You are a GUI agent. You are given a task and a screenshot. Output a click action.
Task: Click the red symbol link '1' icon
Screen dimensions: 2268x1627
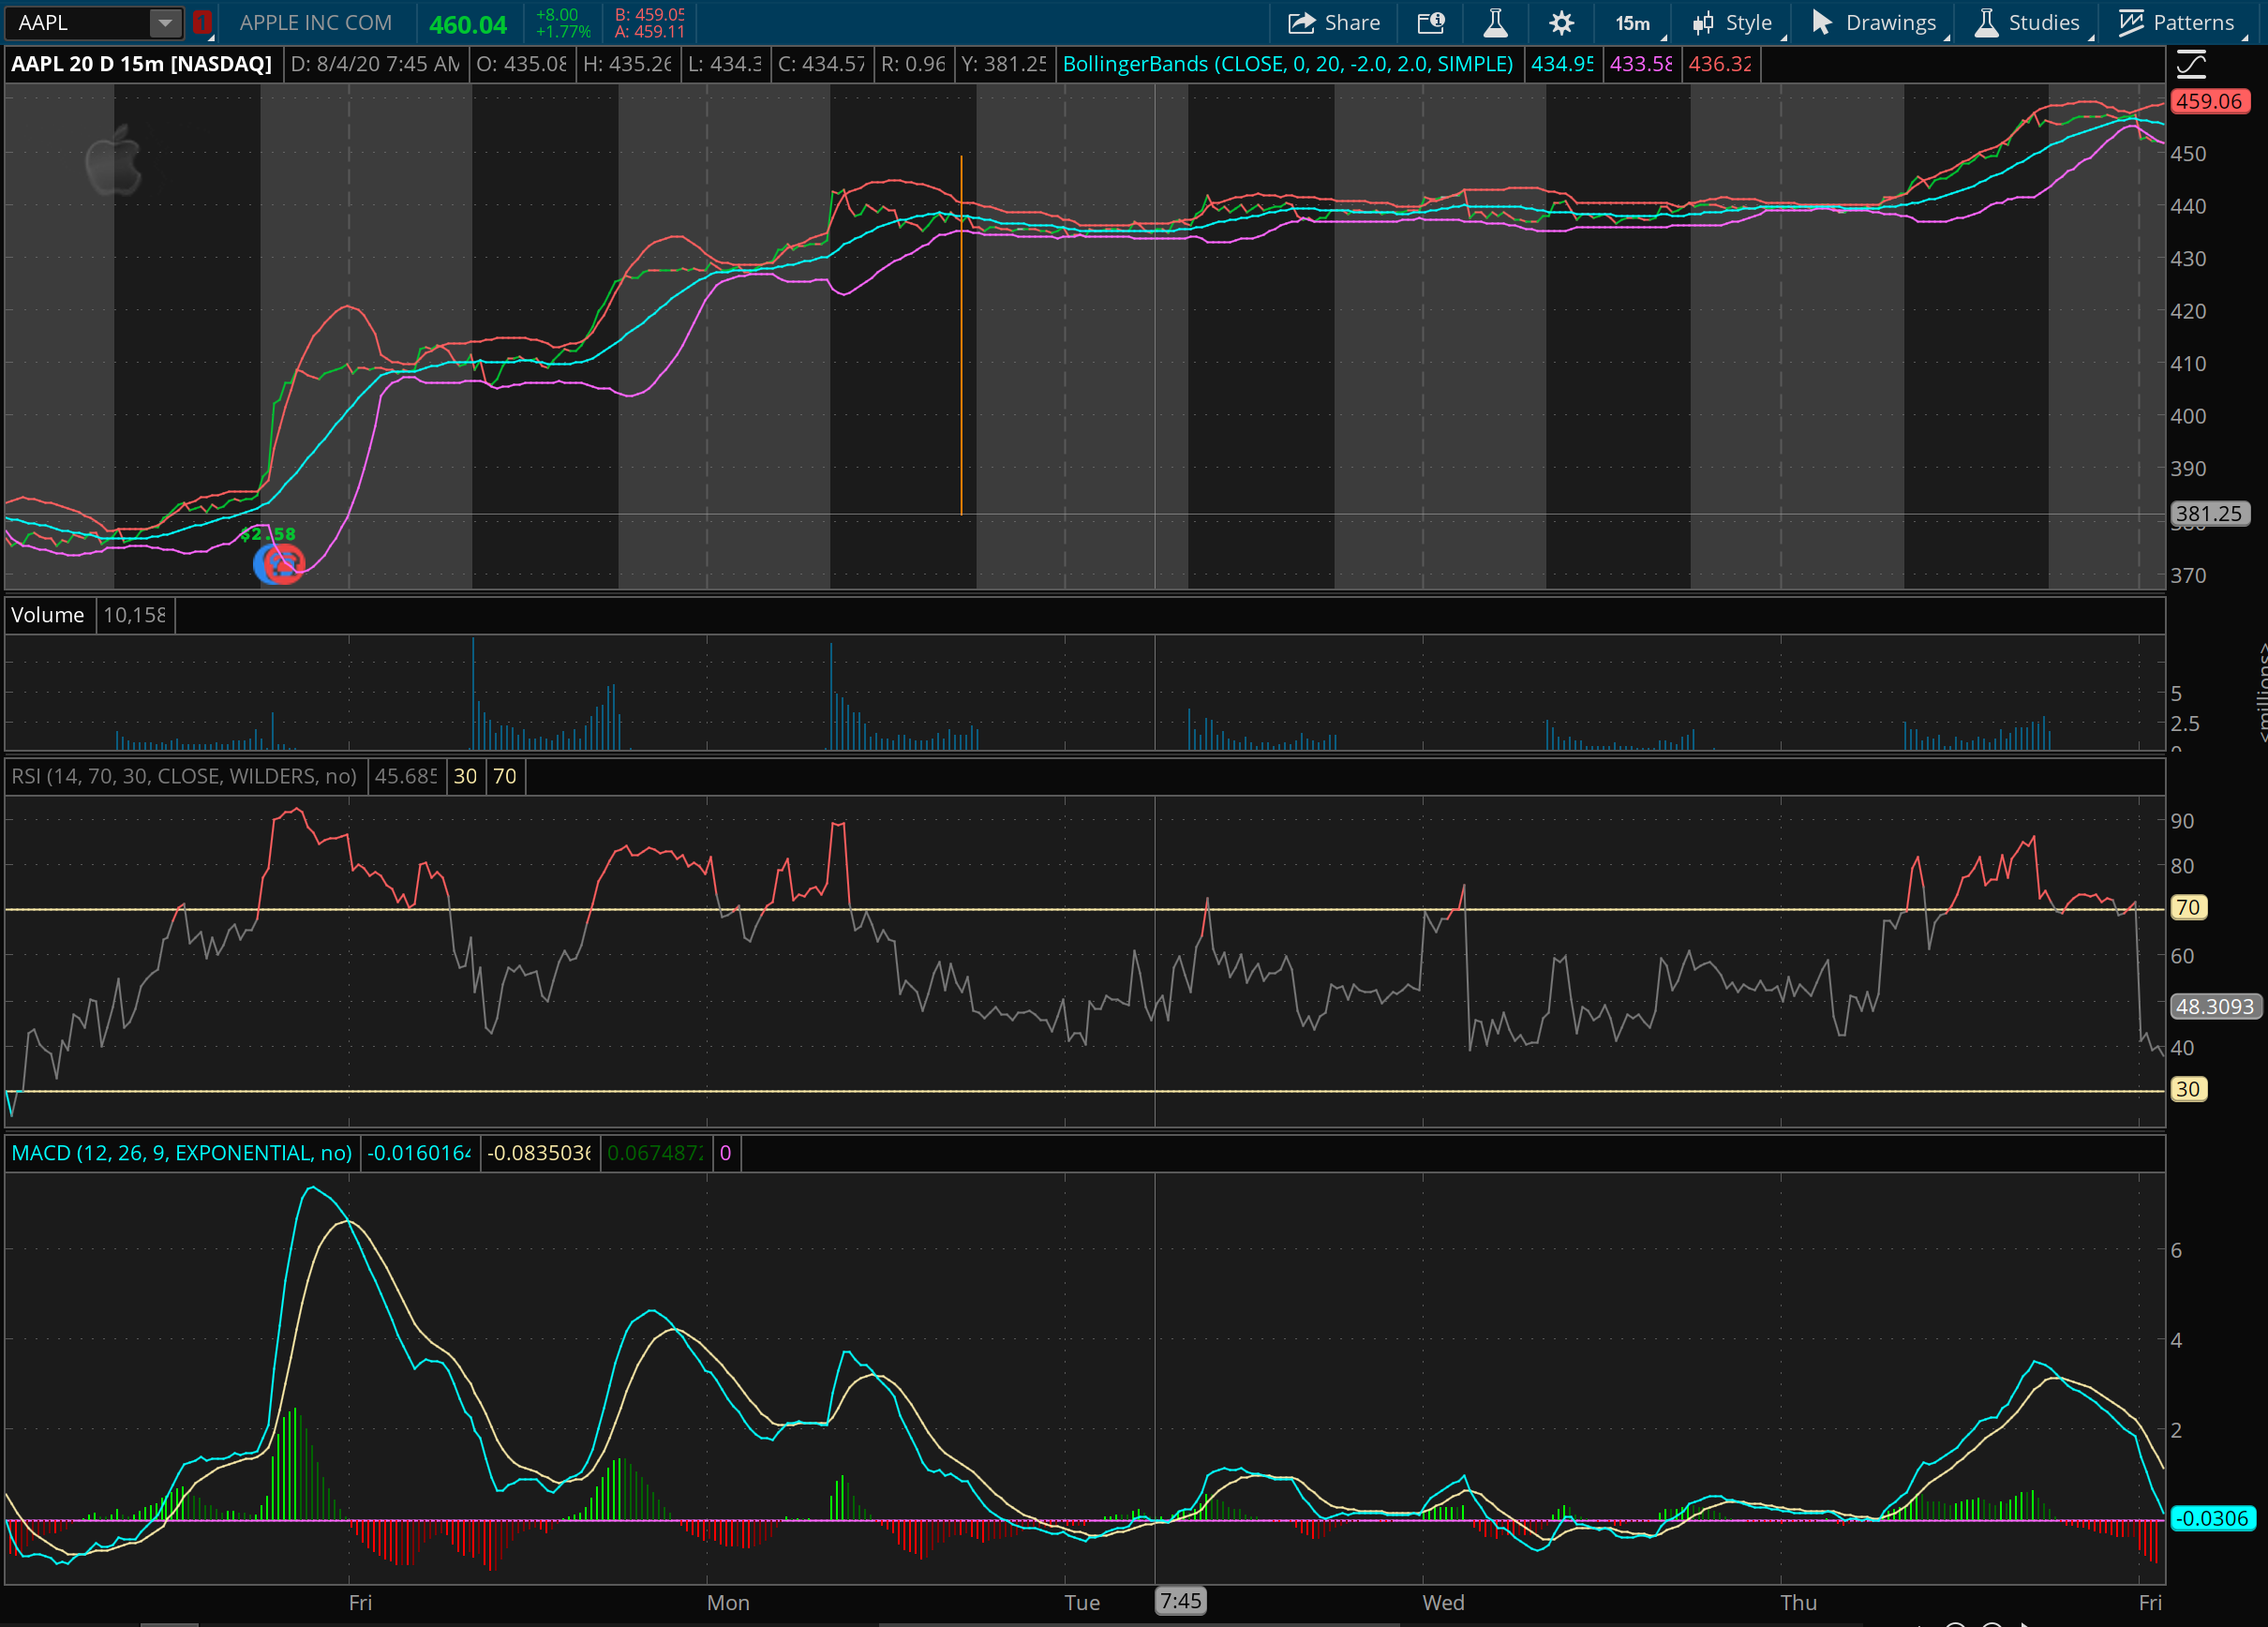[x=202, y=23]
